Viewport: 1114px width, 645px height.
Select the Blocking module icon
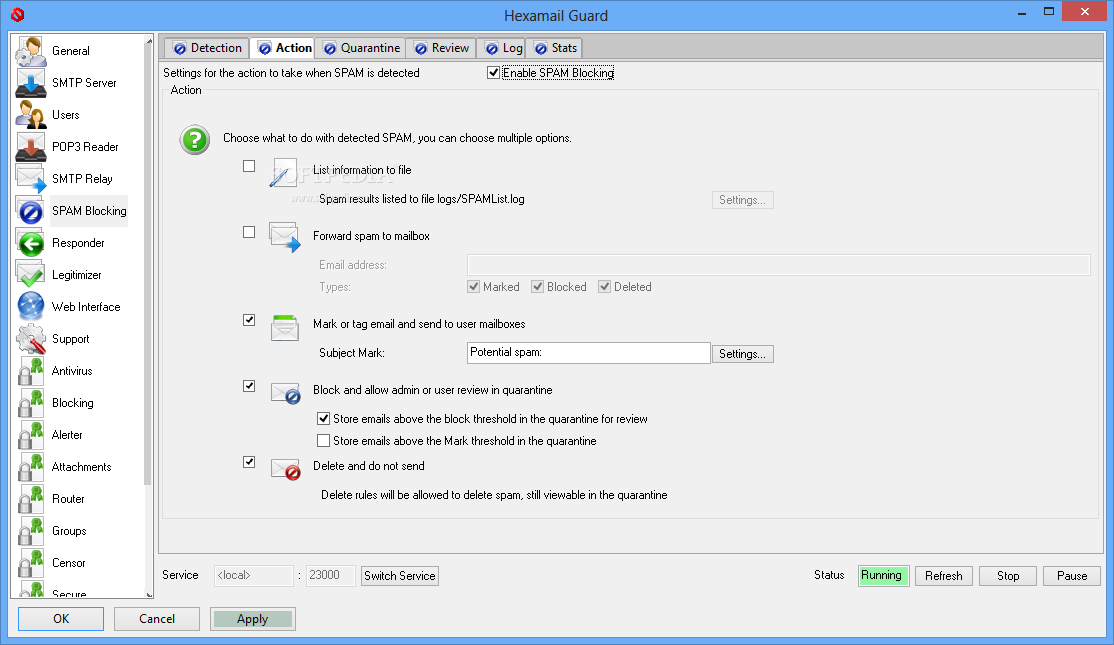point(31,403)
